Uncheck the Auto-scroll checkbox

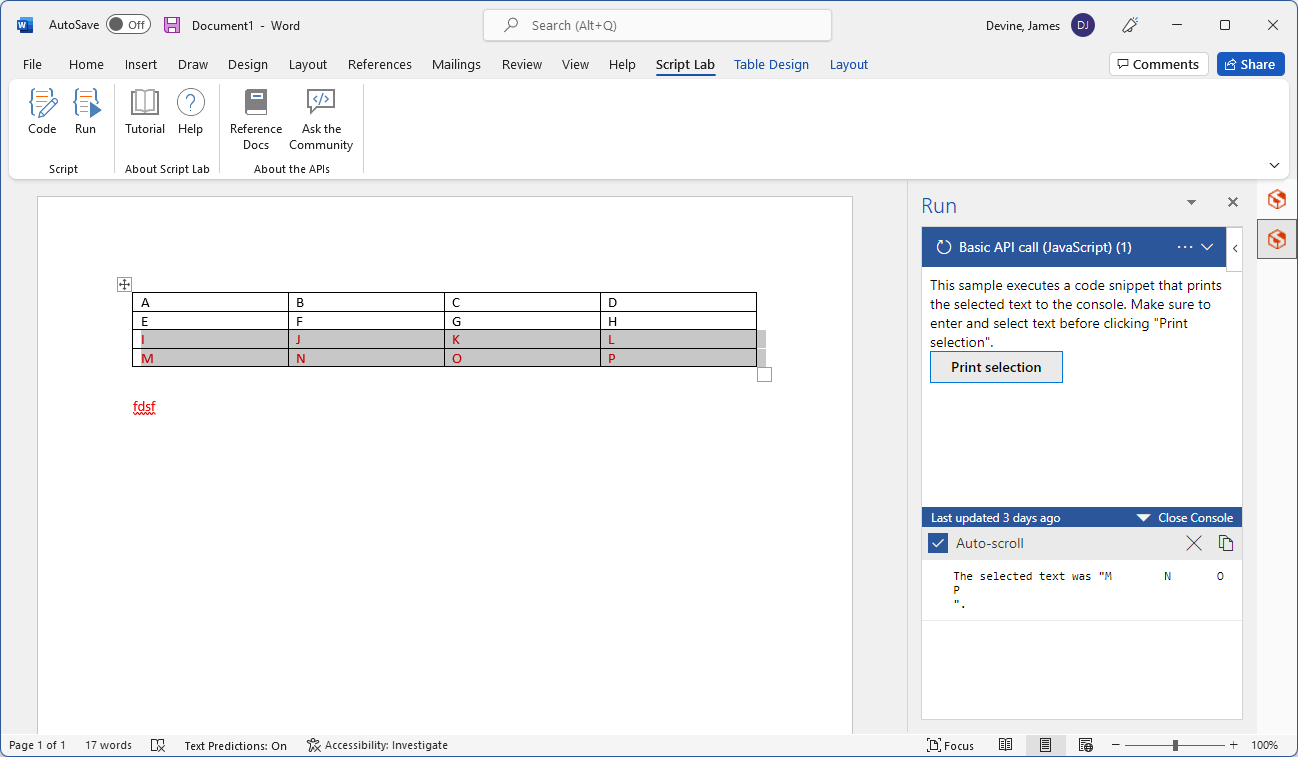click(x=938, y=542)
